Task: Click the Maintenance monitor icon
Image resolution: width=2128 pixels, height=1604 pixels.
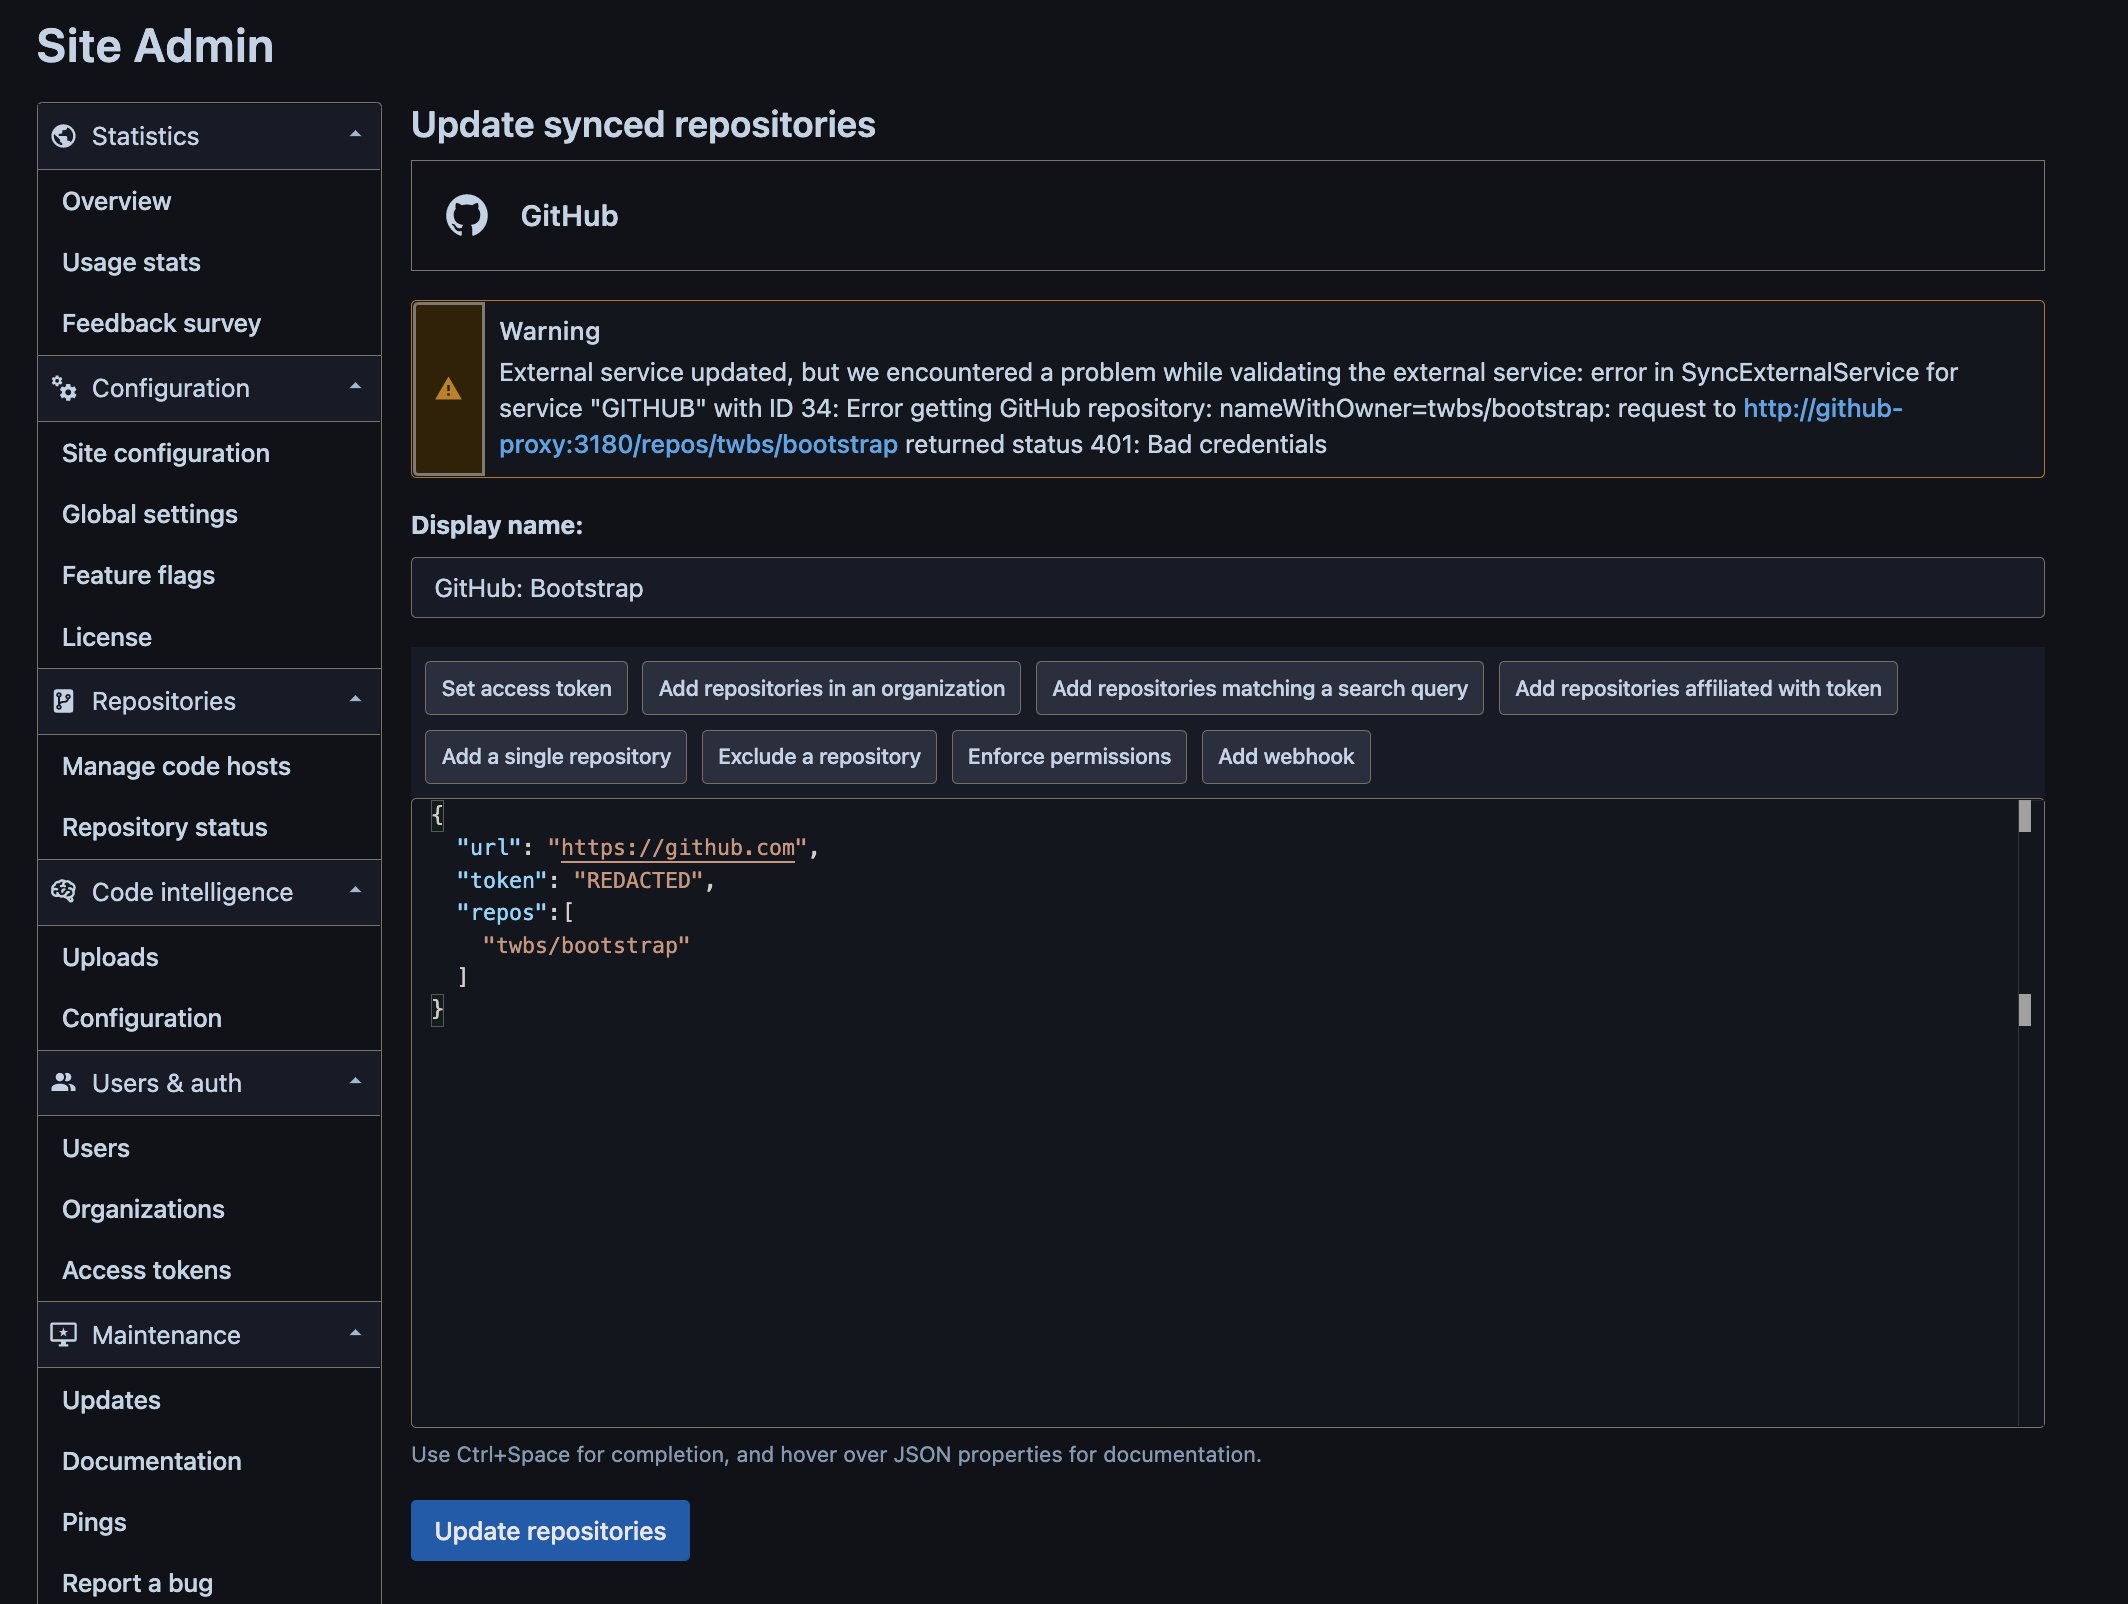Action: [64, 1334]
